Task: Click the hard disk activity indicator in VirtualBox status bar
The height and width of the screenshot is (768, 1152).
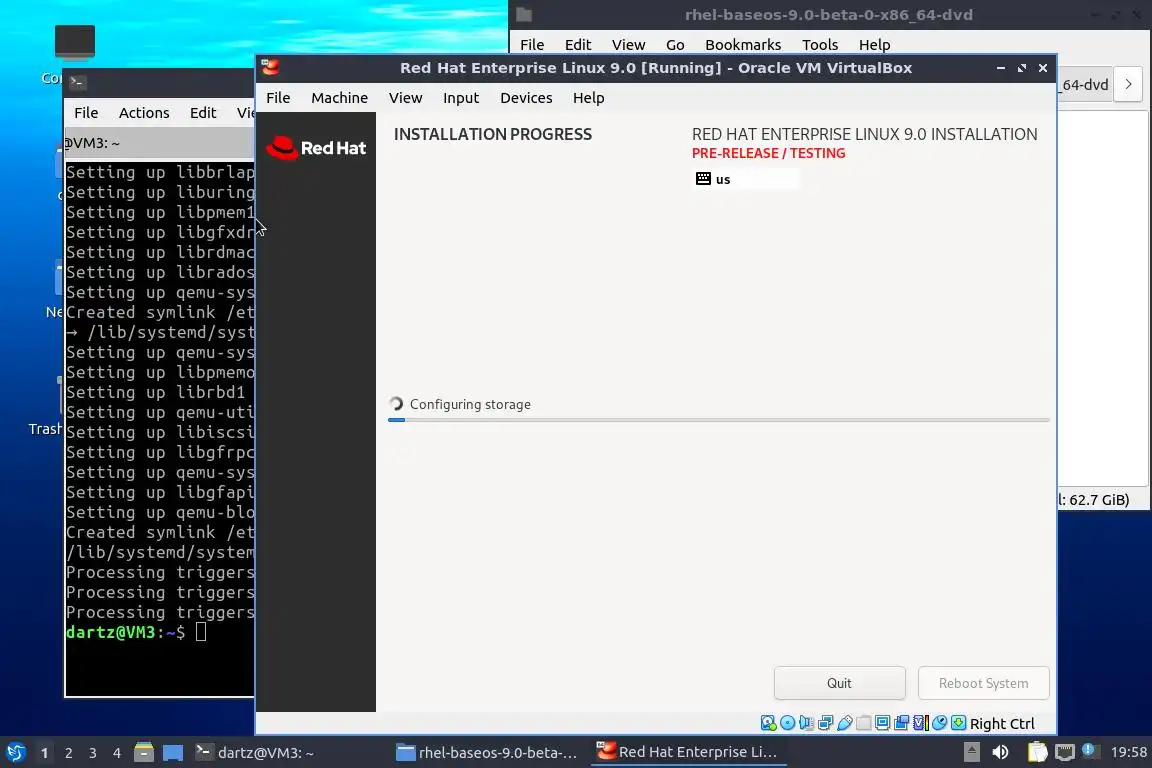Action: (x=768, y=723)
